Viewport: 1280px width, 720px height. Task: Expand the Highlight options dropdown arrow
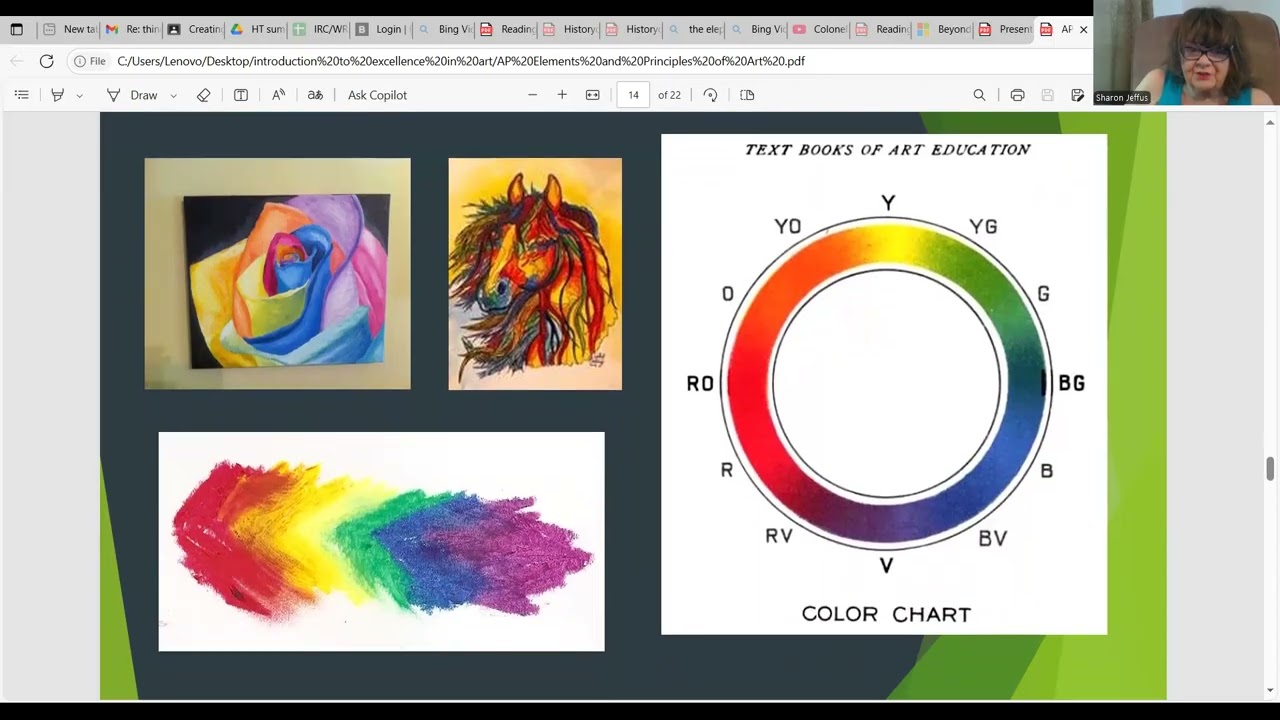click(79, 95)
